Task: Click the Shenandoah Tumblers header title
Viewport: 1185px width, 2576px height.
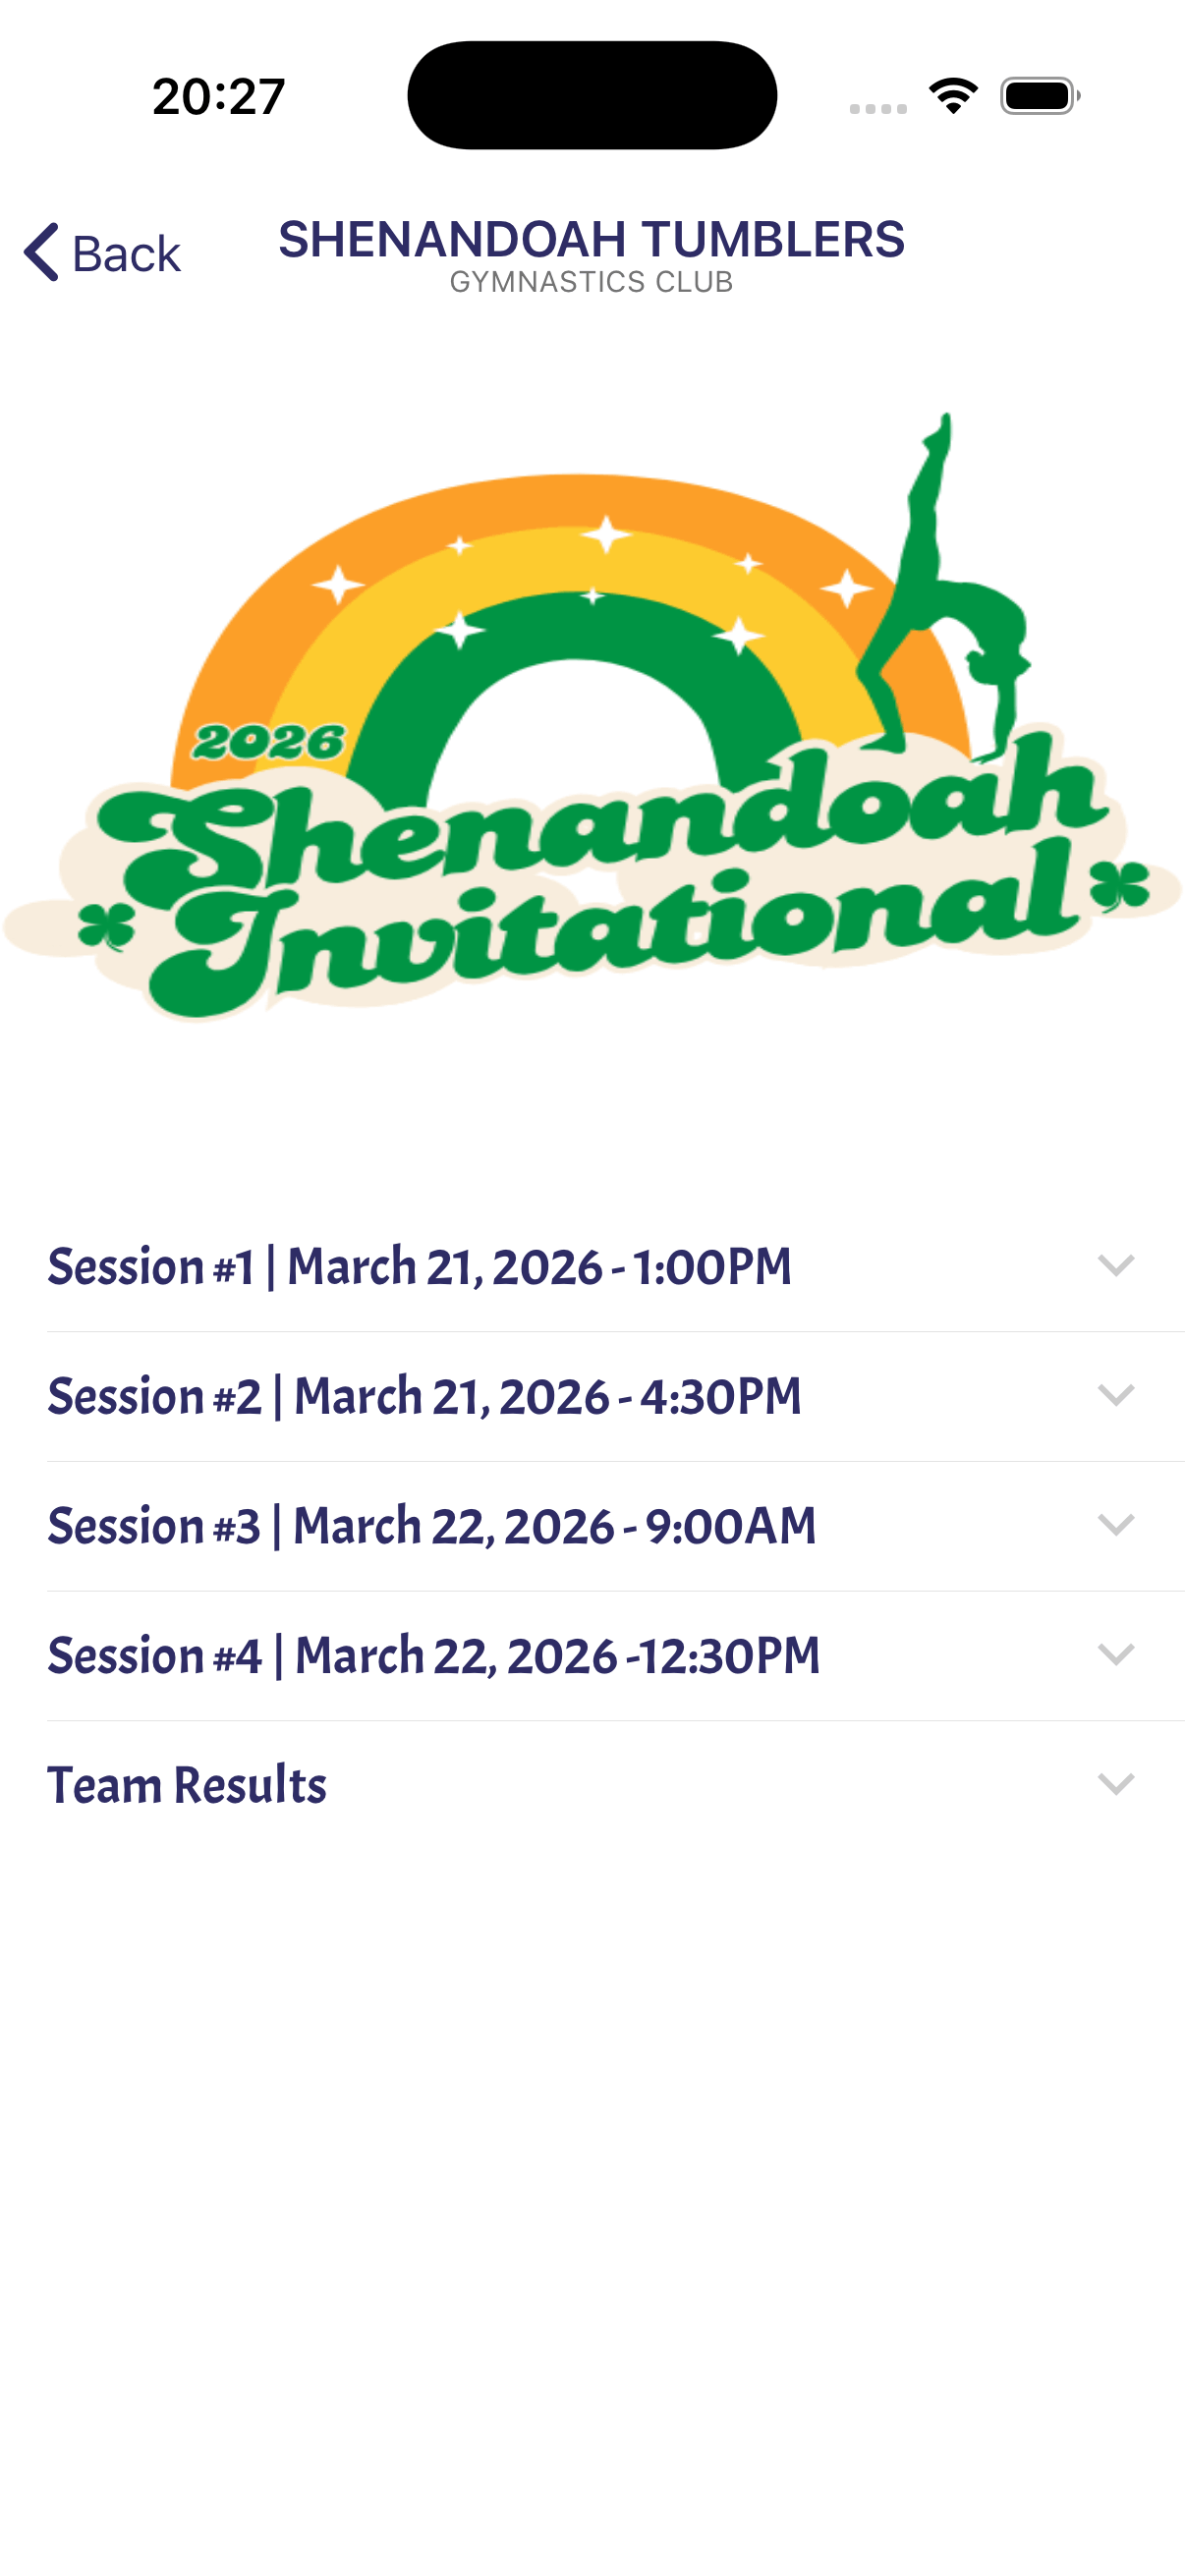Action: [x=591, y=240]
